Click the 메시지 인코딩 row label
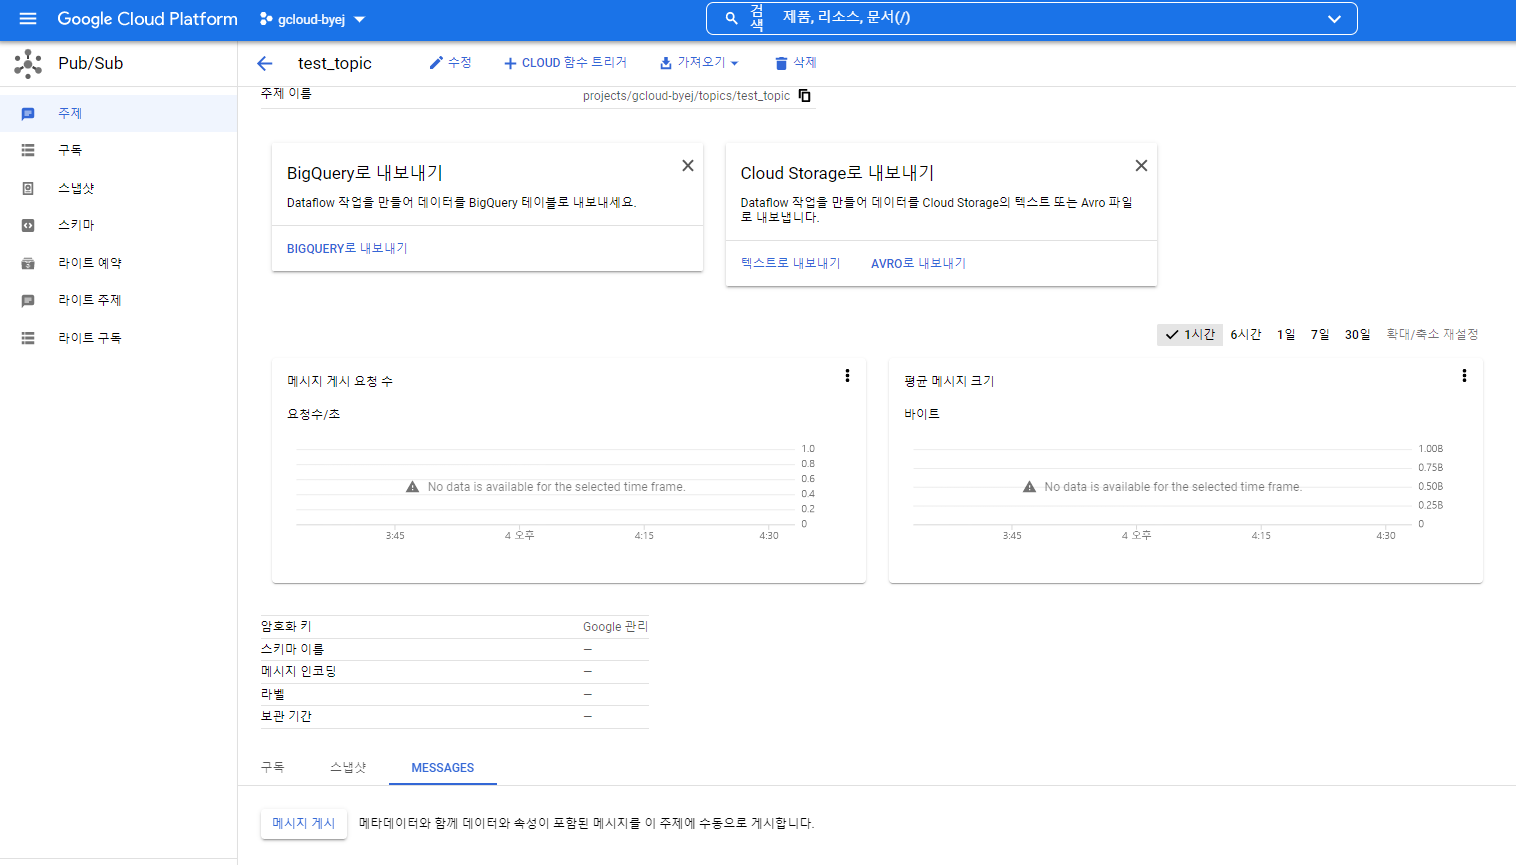 pos(299,671)
